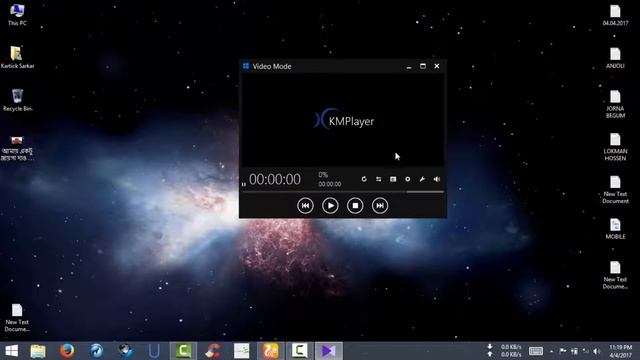Image resolution: width=640 pixels, height=360 pixels.
Task: Click the KMPlayer logo in the video area
Action: point(343,119)
